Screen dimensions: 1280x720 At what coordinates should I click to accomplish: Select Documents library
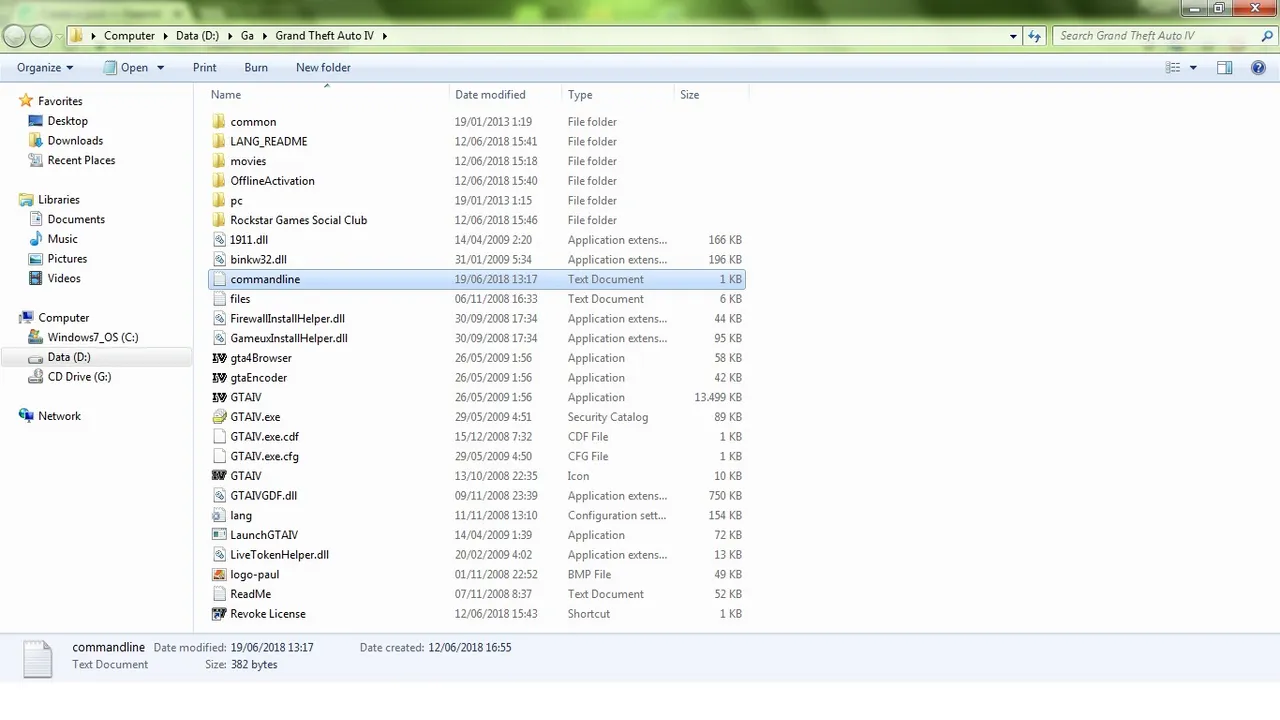point(76,219)
